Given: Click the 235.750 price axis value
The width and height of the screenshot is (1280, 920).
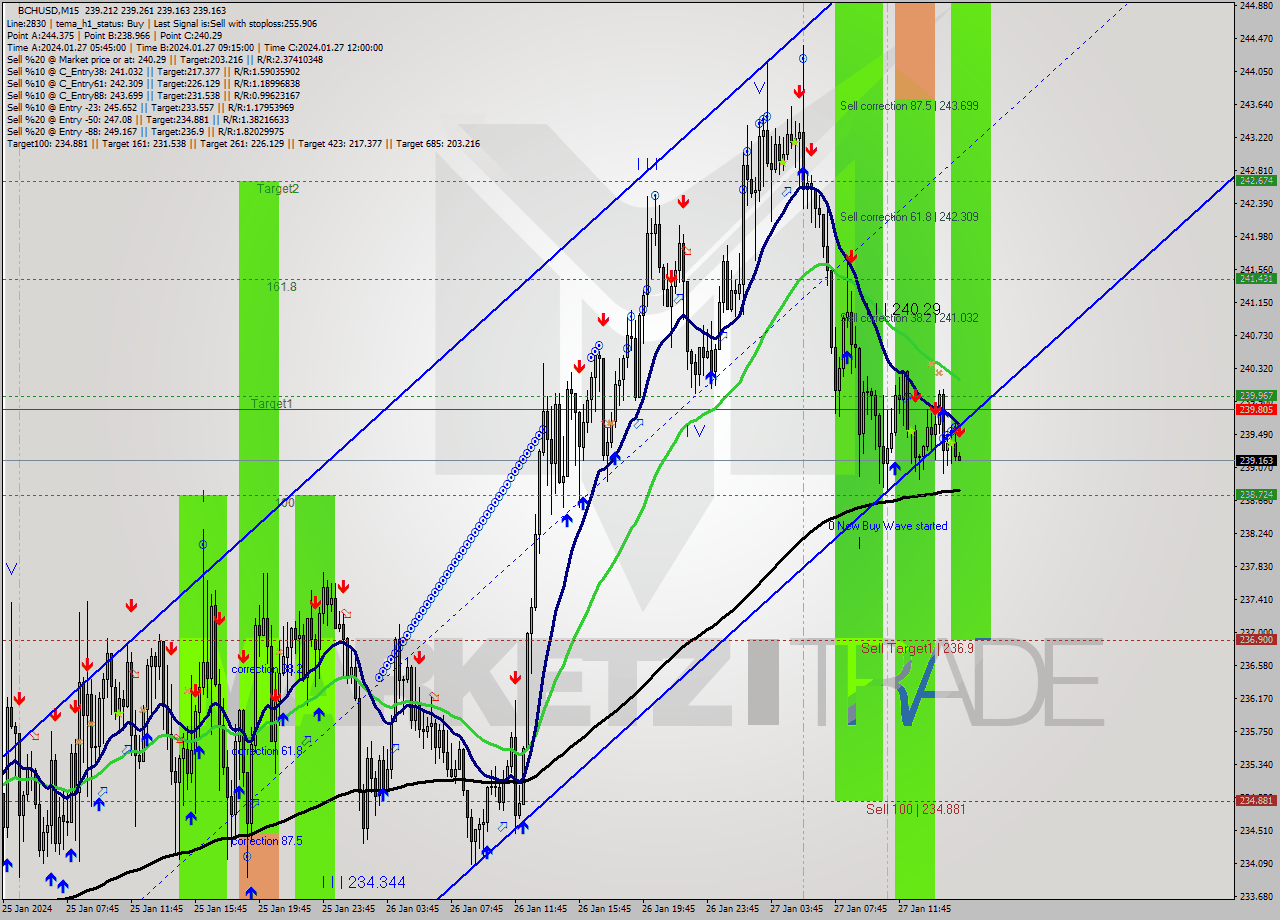Looking at the screenshot, I should coord(1256,731).
